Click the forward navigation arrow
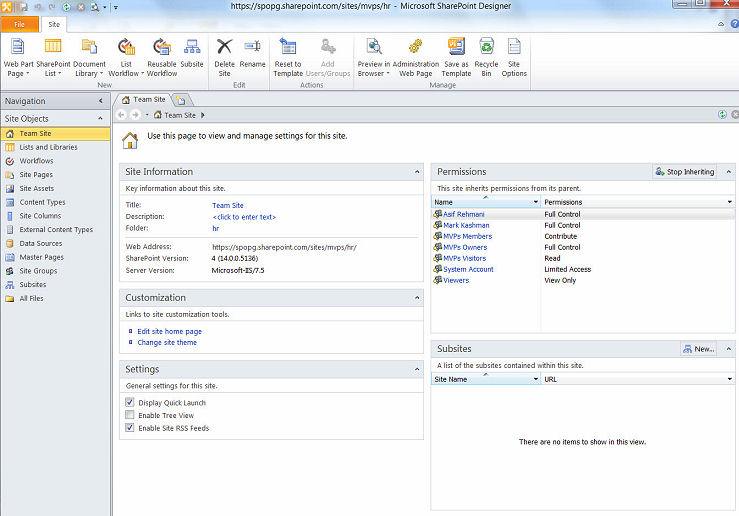Image resolution: width=739 pixels, height=516 pixels. (135, 115)
